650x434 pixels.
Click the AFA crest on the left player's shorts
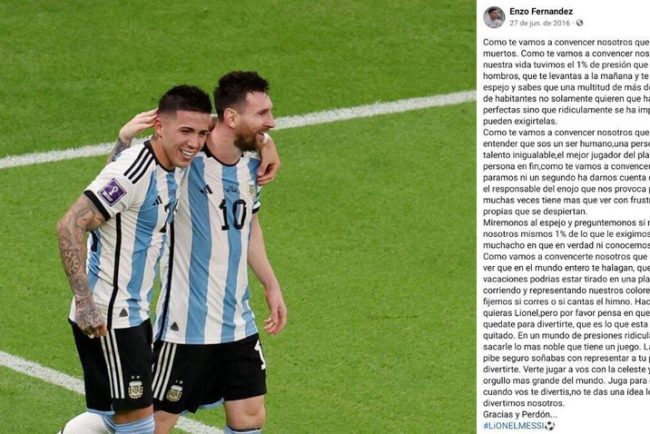point(136,387)
